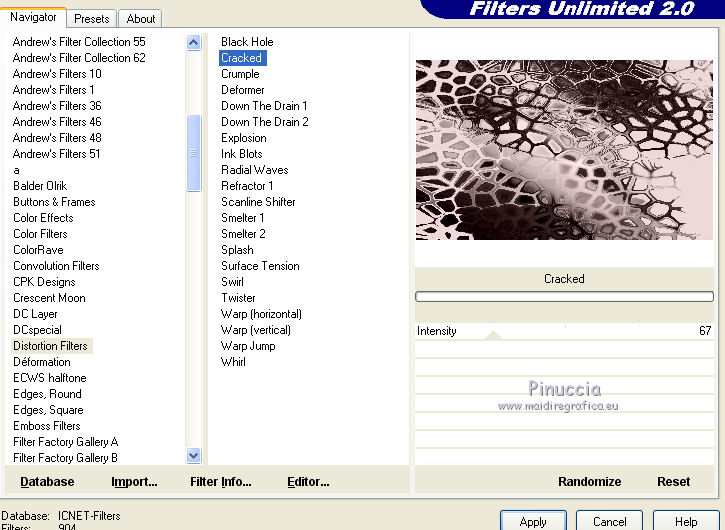This screenshot has height=530, width=725.
Task: Click the Intensity slider handle
Action: click(493, 335)
